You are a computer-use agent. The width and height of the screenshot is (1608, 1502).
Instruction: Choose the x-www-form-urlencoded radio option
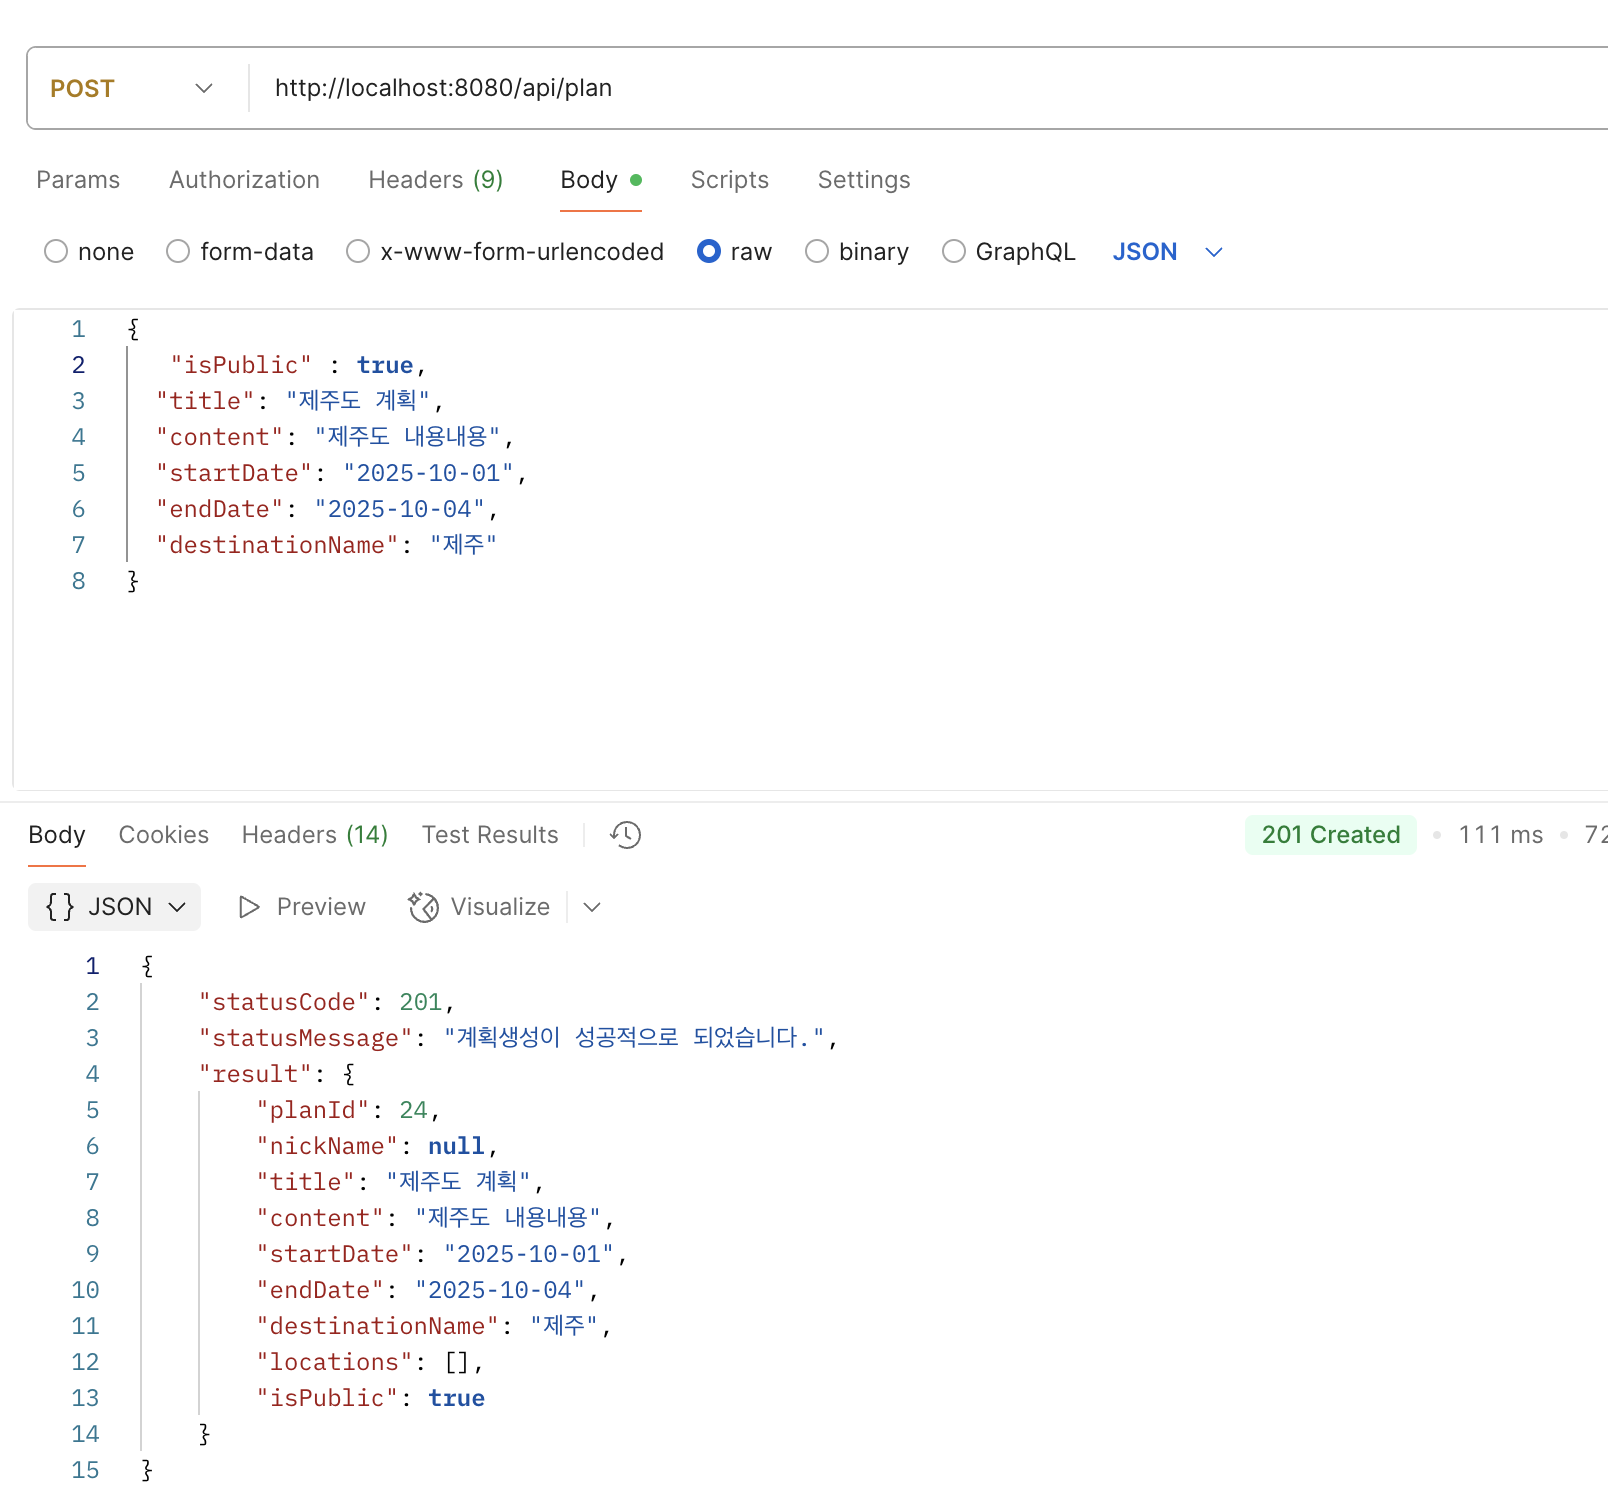click(358, 252)
